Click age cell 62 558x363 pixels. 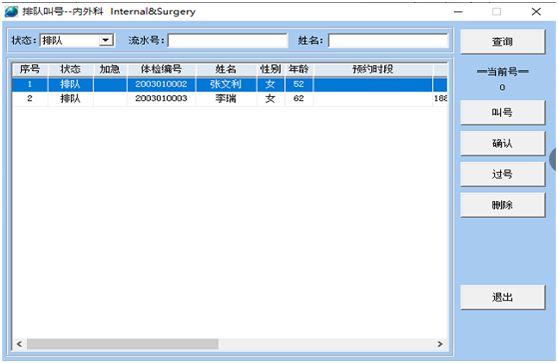[299, 99]
